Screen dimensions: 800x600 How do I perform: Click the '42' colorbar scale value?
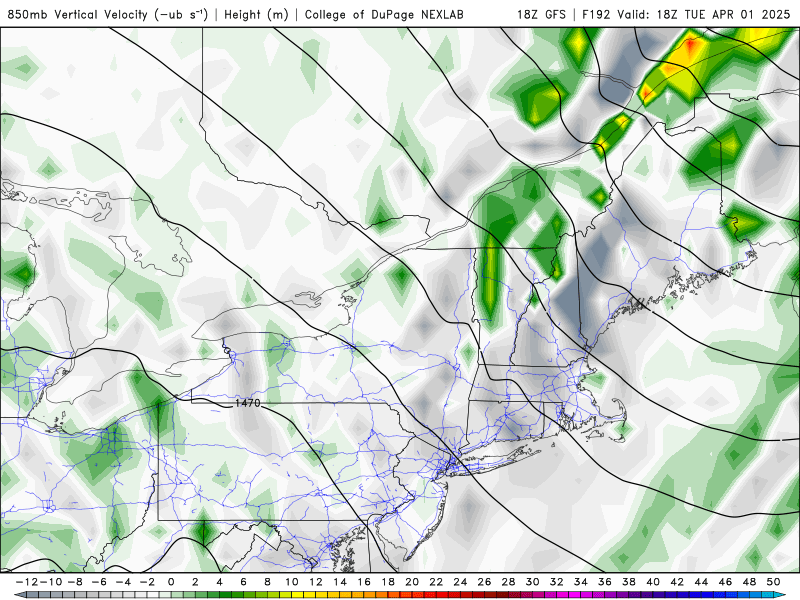(x=677, y=582)
